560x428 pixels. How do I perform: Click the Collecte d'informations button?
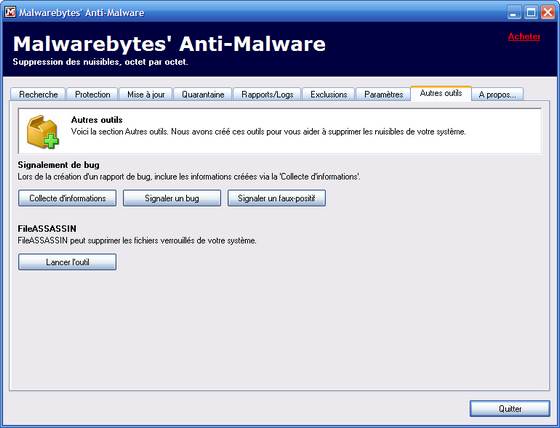(x=68, y=198)
